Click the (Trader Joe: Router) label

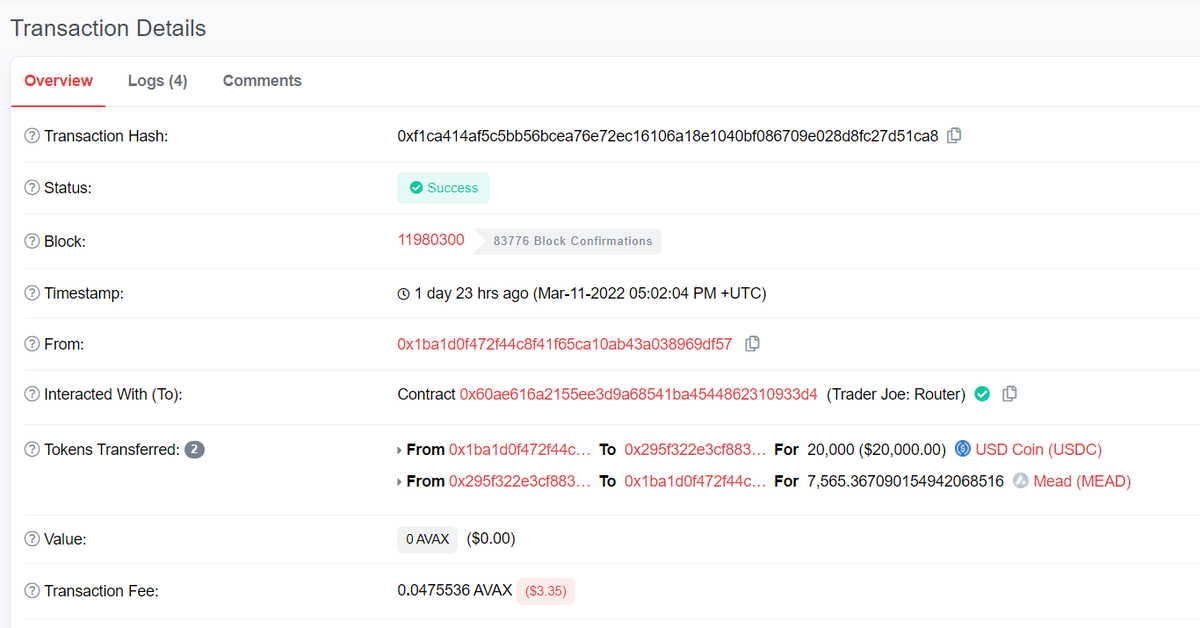[896, 394]
